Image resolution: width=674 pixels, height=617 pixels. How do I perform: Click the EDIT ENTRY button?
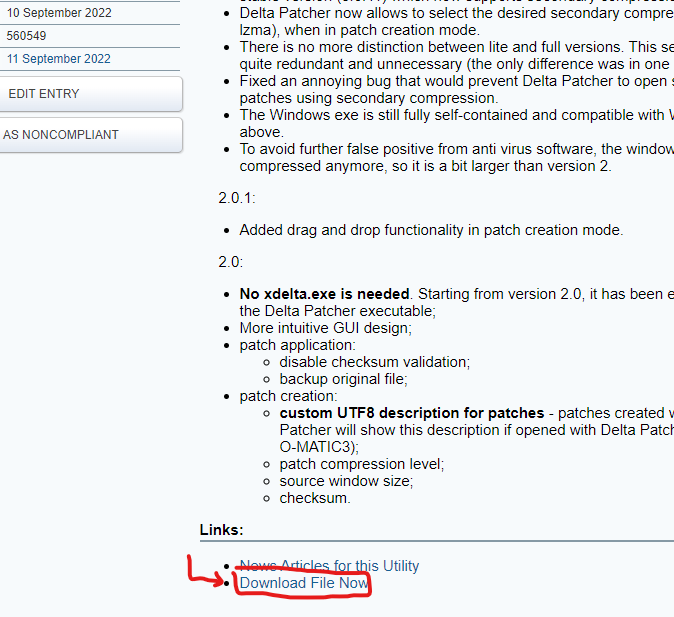click(x=91, y=94)
